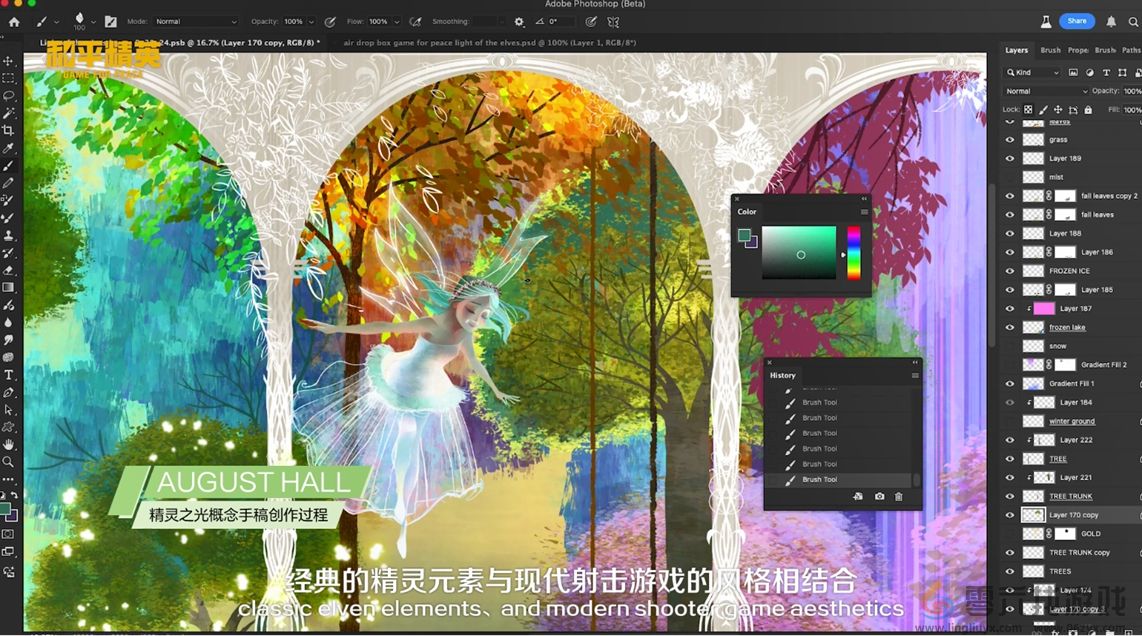Click the Share button in the top bar
The image size is (1142, 636).
coord(1078,20)
